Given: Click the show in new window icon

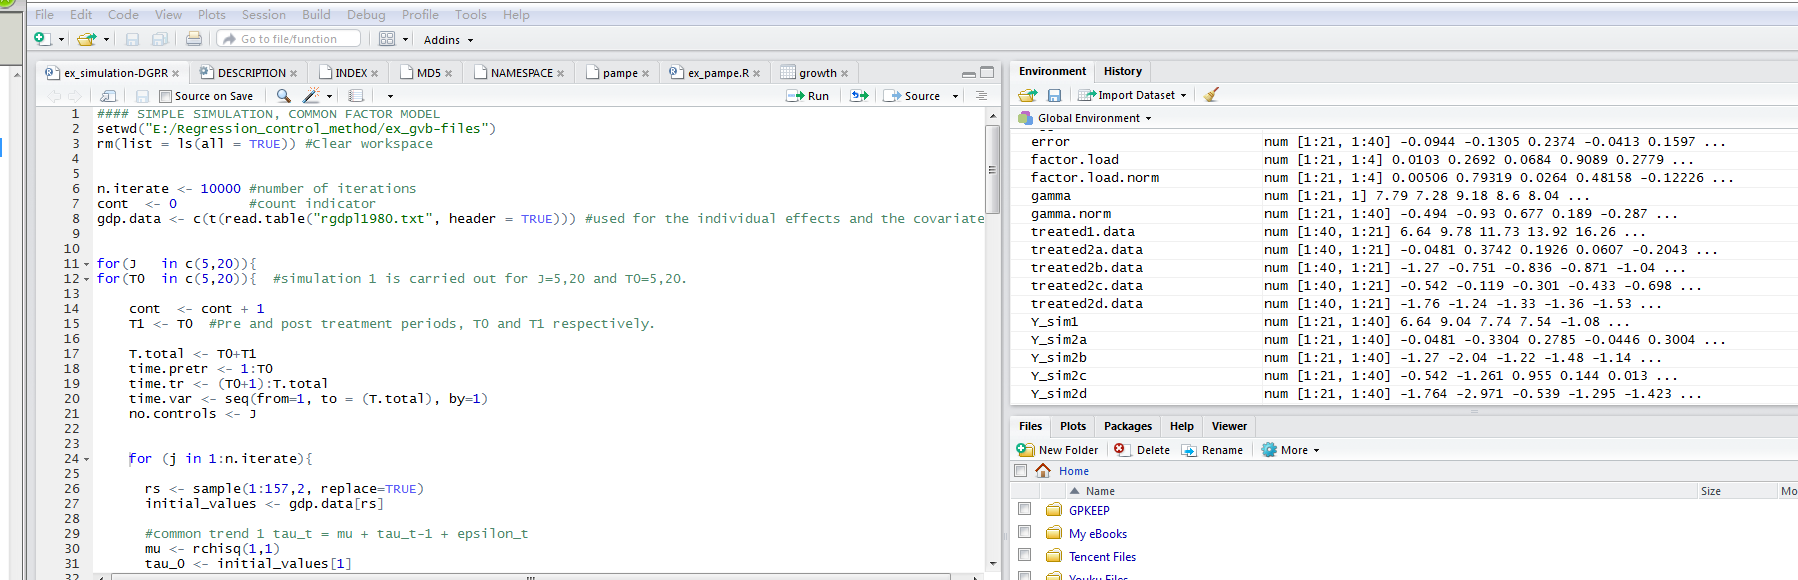Looking at the screenshot, I should tap(109, 96).
